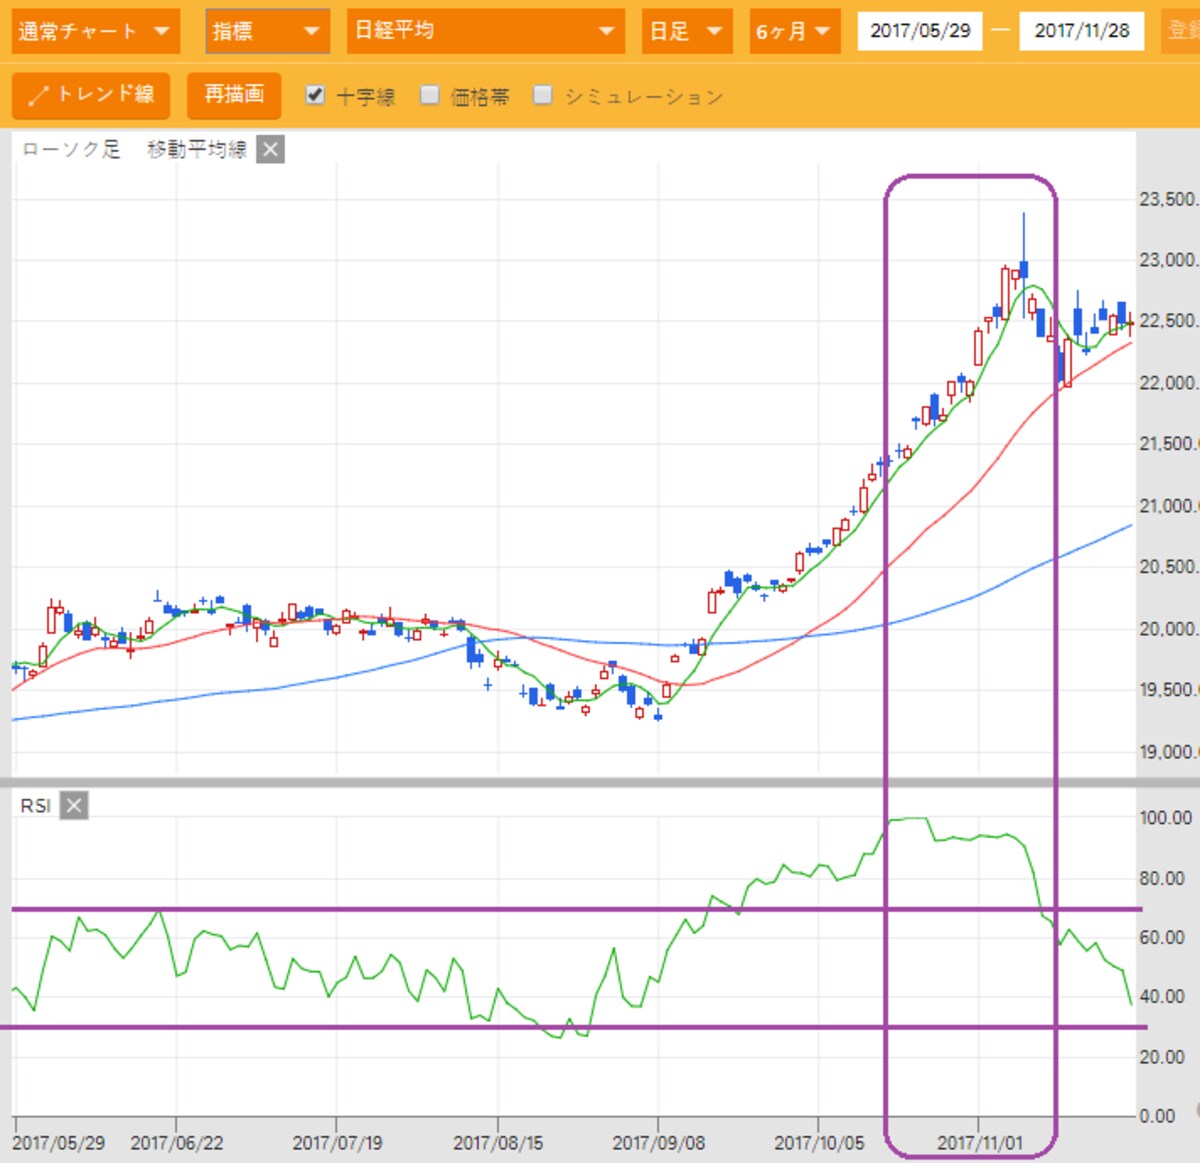Close the RSI indicator panel

click(74, 805)
